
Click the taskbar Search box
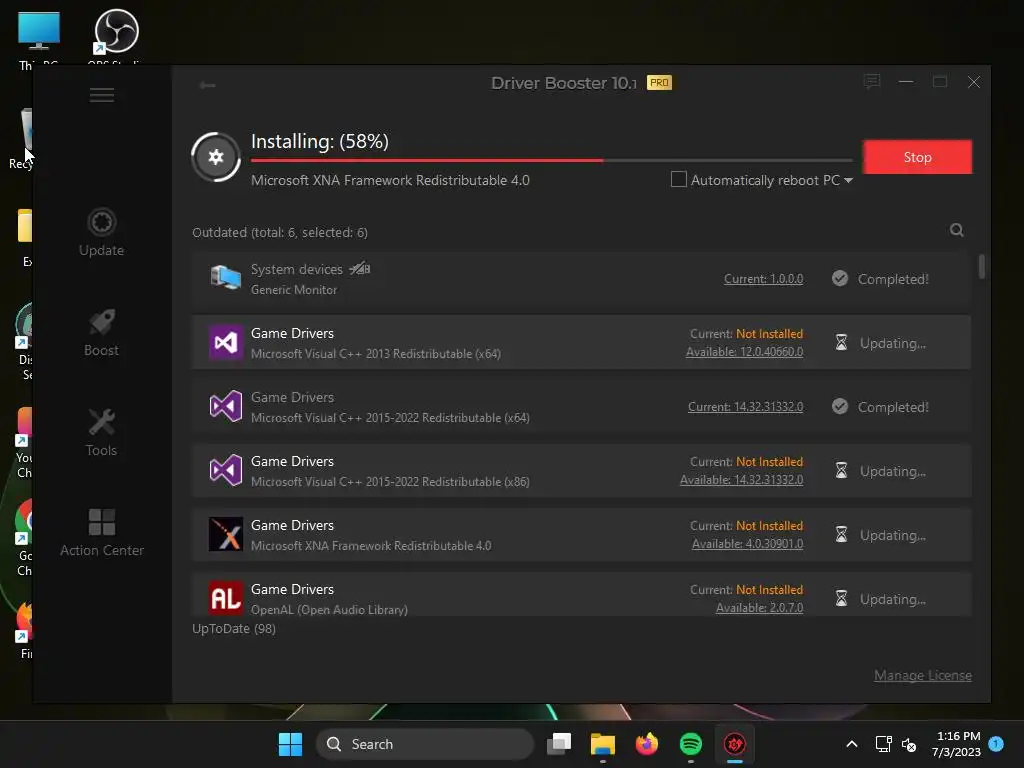pos(424,744)
